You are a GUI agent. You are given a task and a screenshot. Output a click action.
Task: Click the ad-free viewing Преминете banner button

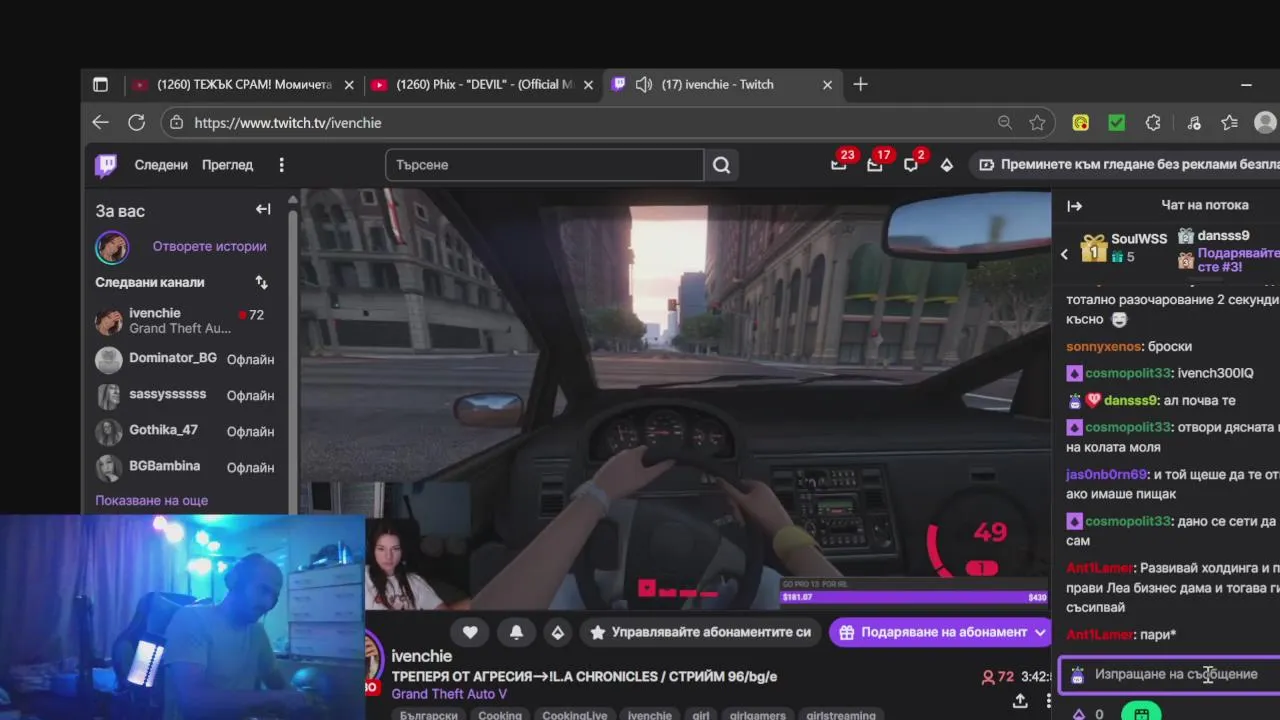(x=1125, y=165)
